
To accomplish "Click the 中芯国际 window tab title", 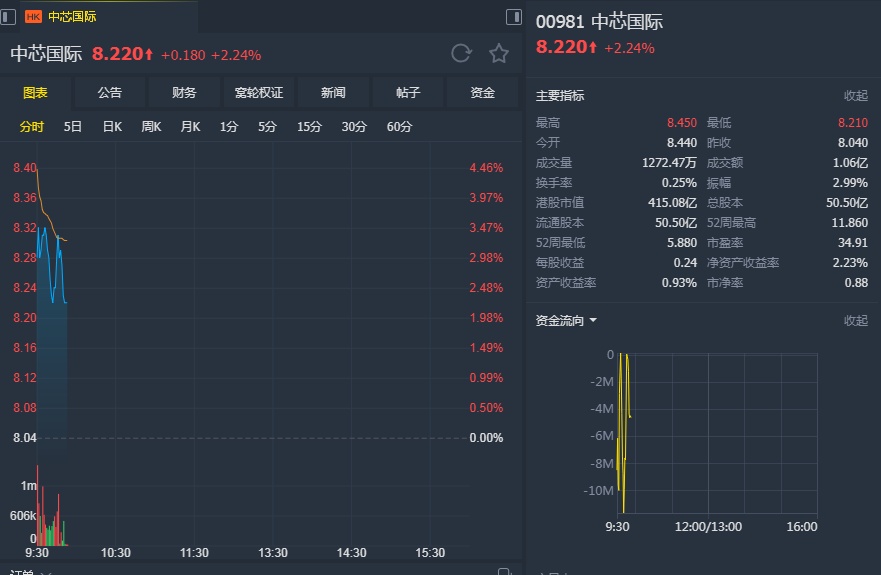I will click(72, 16).
